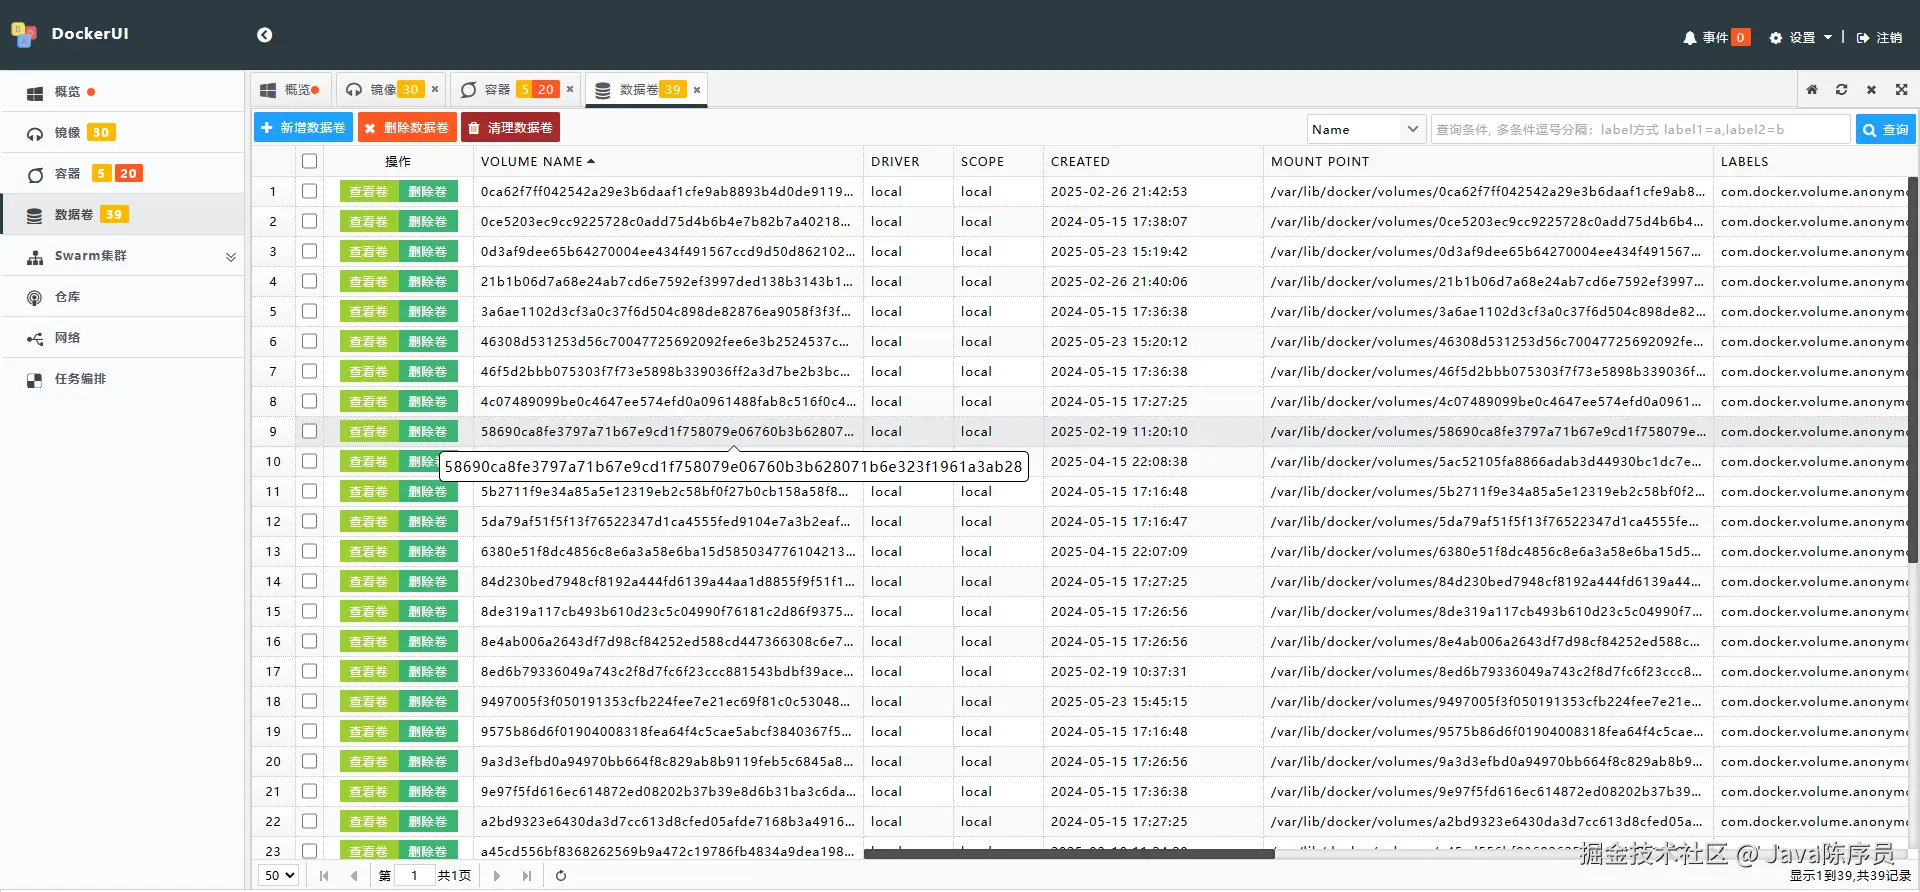Image resolution: width=1920 pixels, height=892 pixels.
Task: Close the Volumes tab
Action: tap(697, 90)
